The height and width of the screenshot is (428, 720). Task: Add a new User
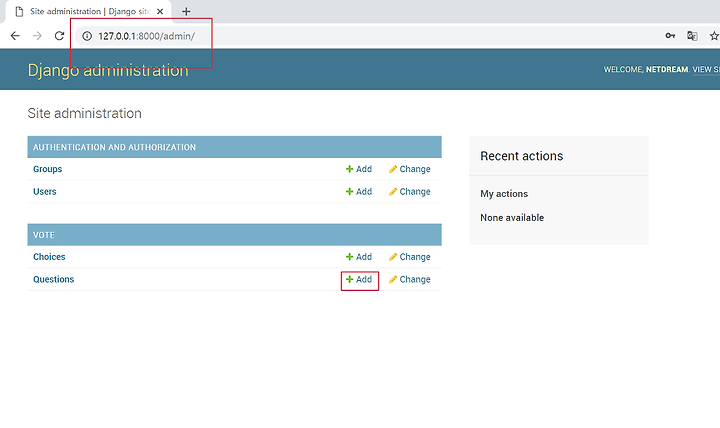tap(359, 191)
